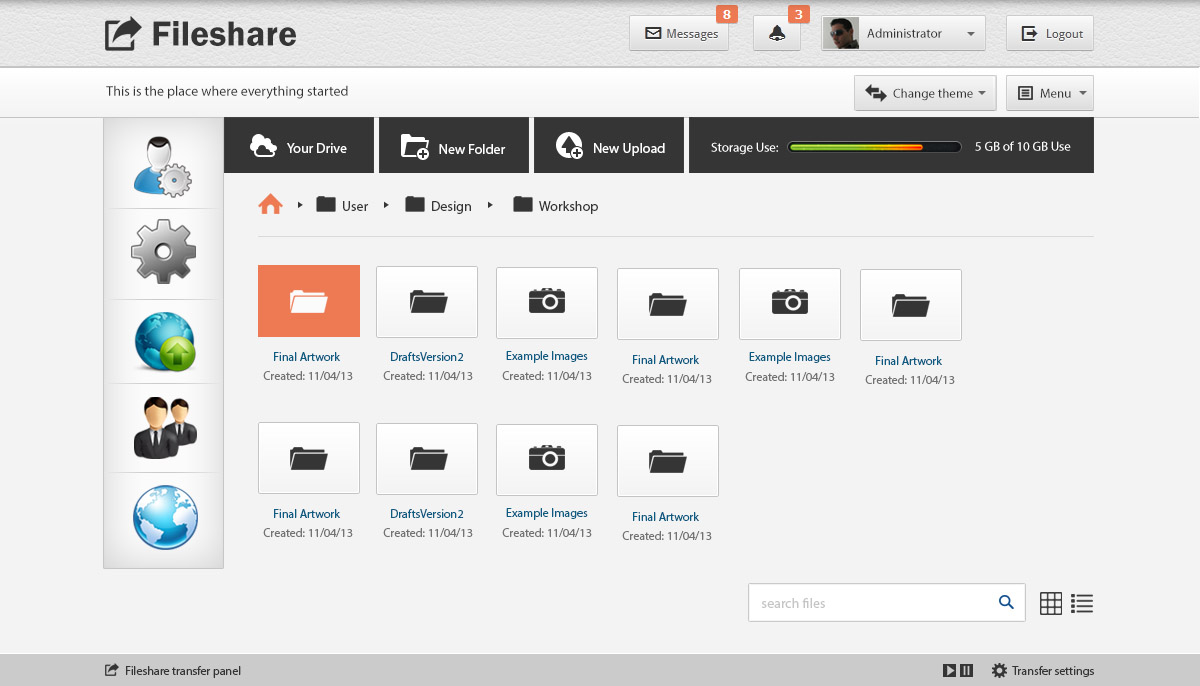Click the Storage Use progress bar
This screenshot has height=686, width=1200.
coord(873,147)
